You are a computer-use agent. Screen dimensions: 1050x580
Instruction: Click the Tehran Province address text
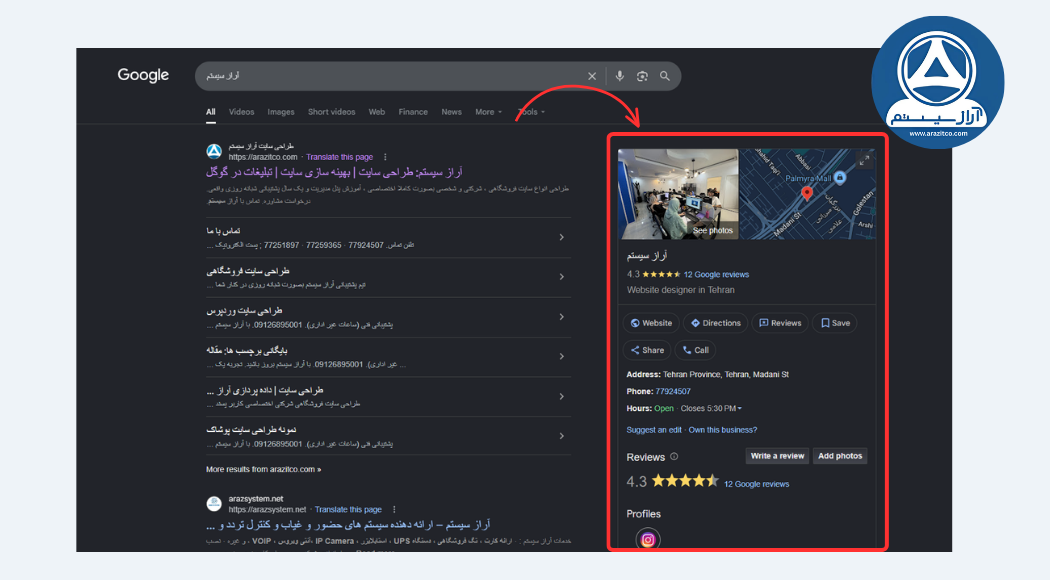[726, 374]
